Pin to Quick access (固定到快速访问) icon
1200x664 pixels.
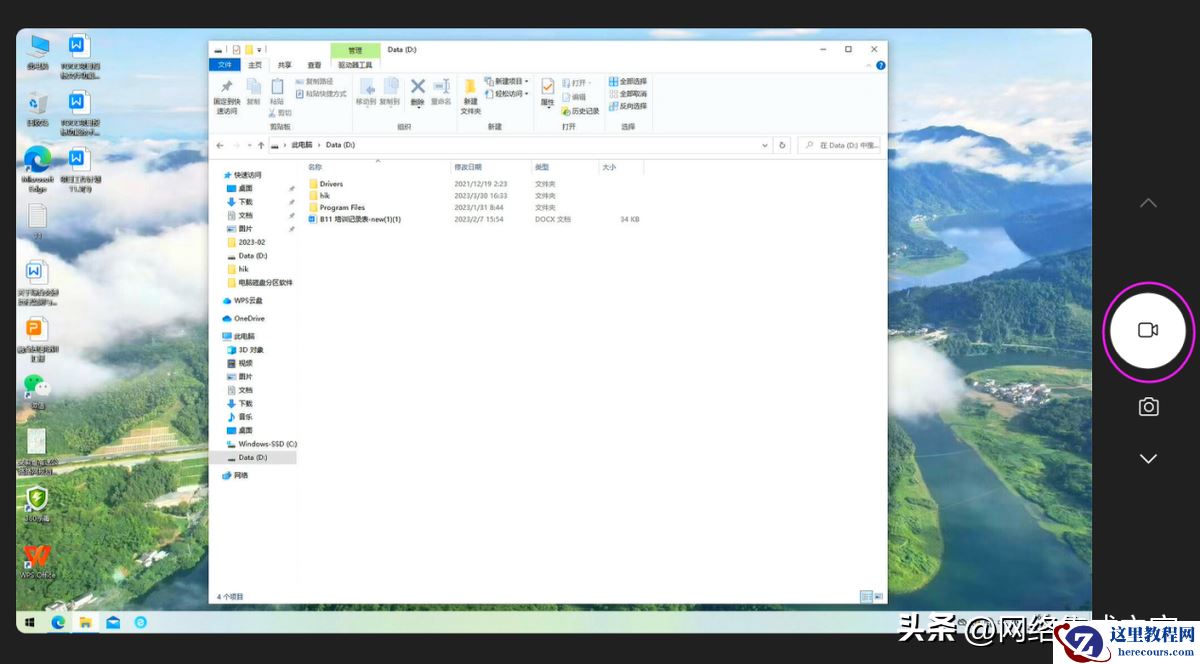pos(227,96)
